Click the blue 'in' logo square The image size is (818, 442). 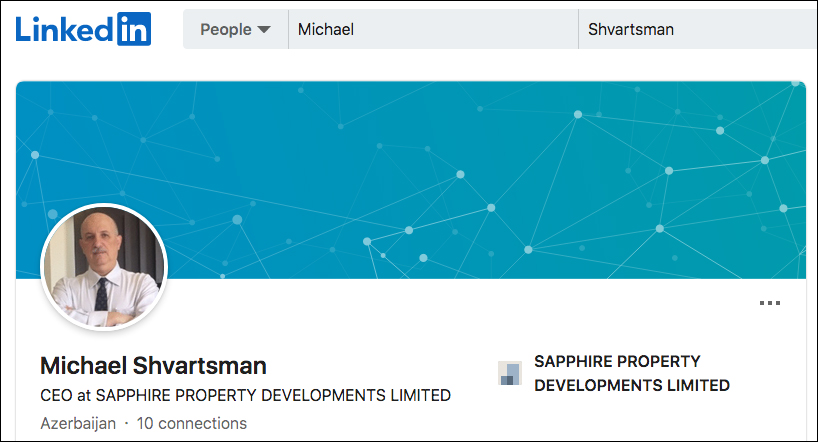pyautogui.click(x=134, y=29)
